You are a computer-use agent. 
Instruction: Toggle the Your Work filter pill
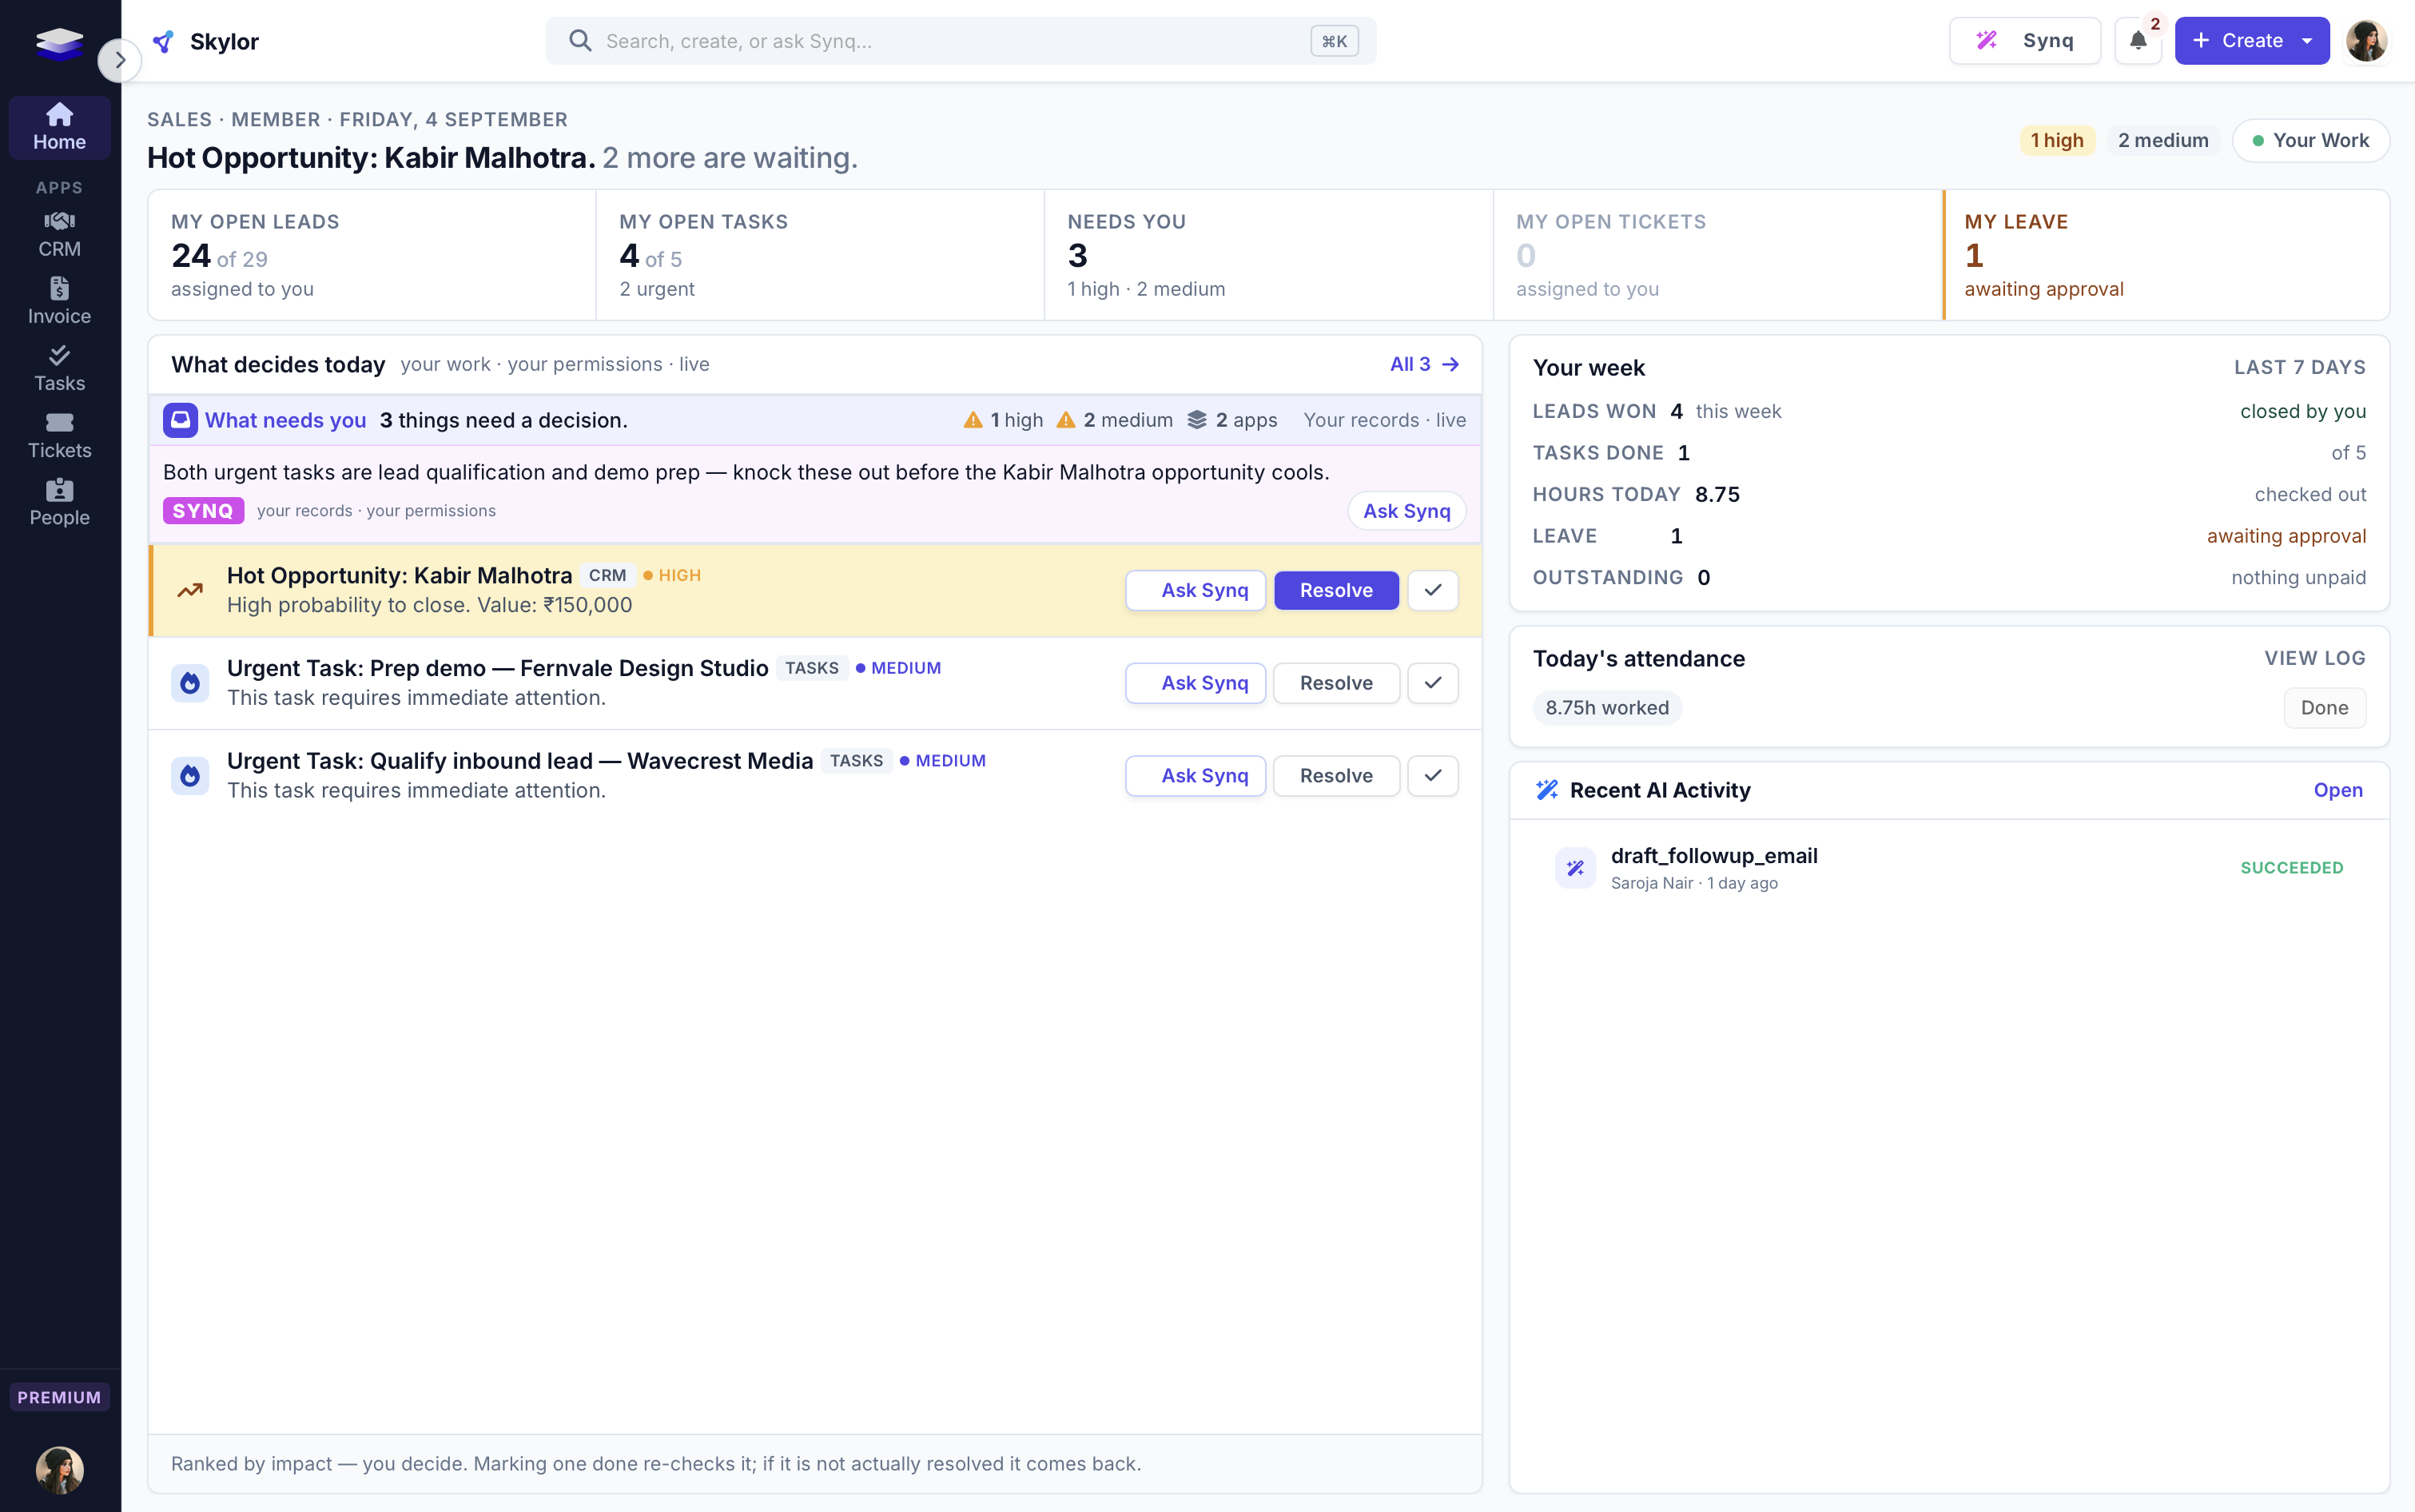tap(2311, 140)
